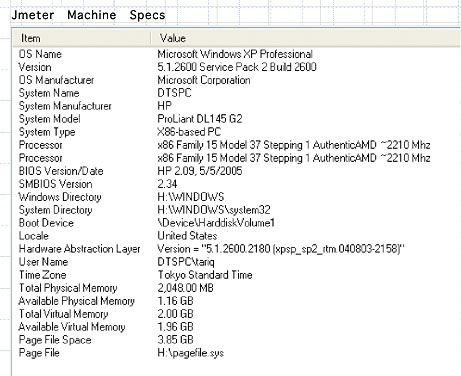
Task: Click the Item column header
Action: [82, 38]
